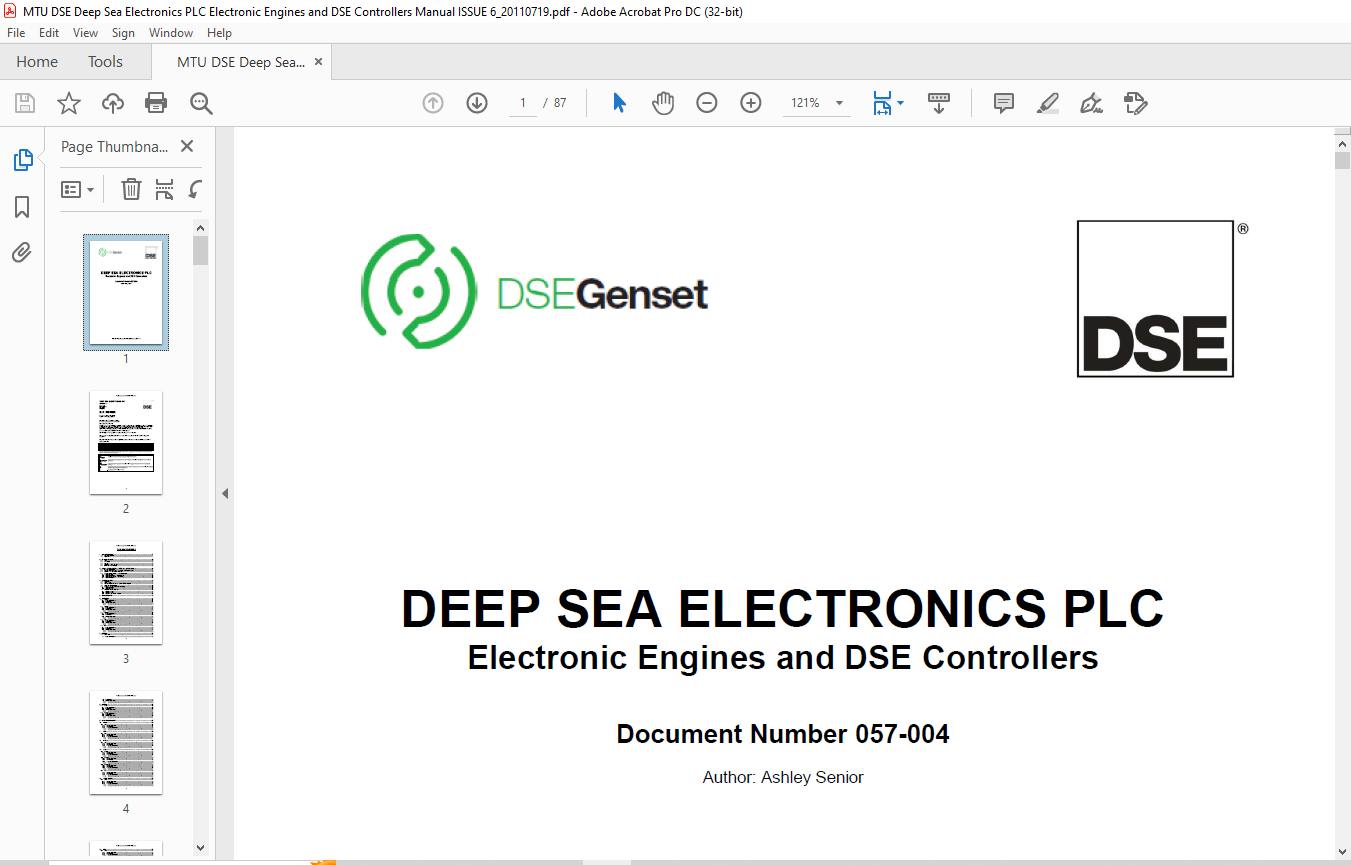Open the Page Thumbnails sidebar icon

point(22,159)
